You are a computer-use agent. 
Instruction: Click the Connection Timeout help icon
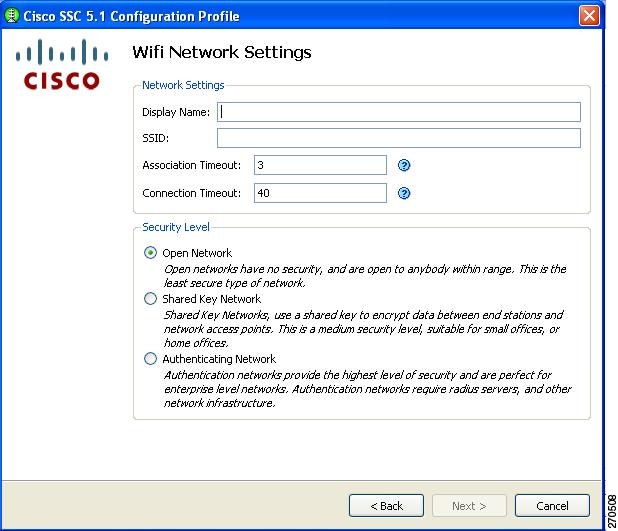[x=404, y=193]
